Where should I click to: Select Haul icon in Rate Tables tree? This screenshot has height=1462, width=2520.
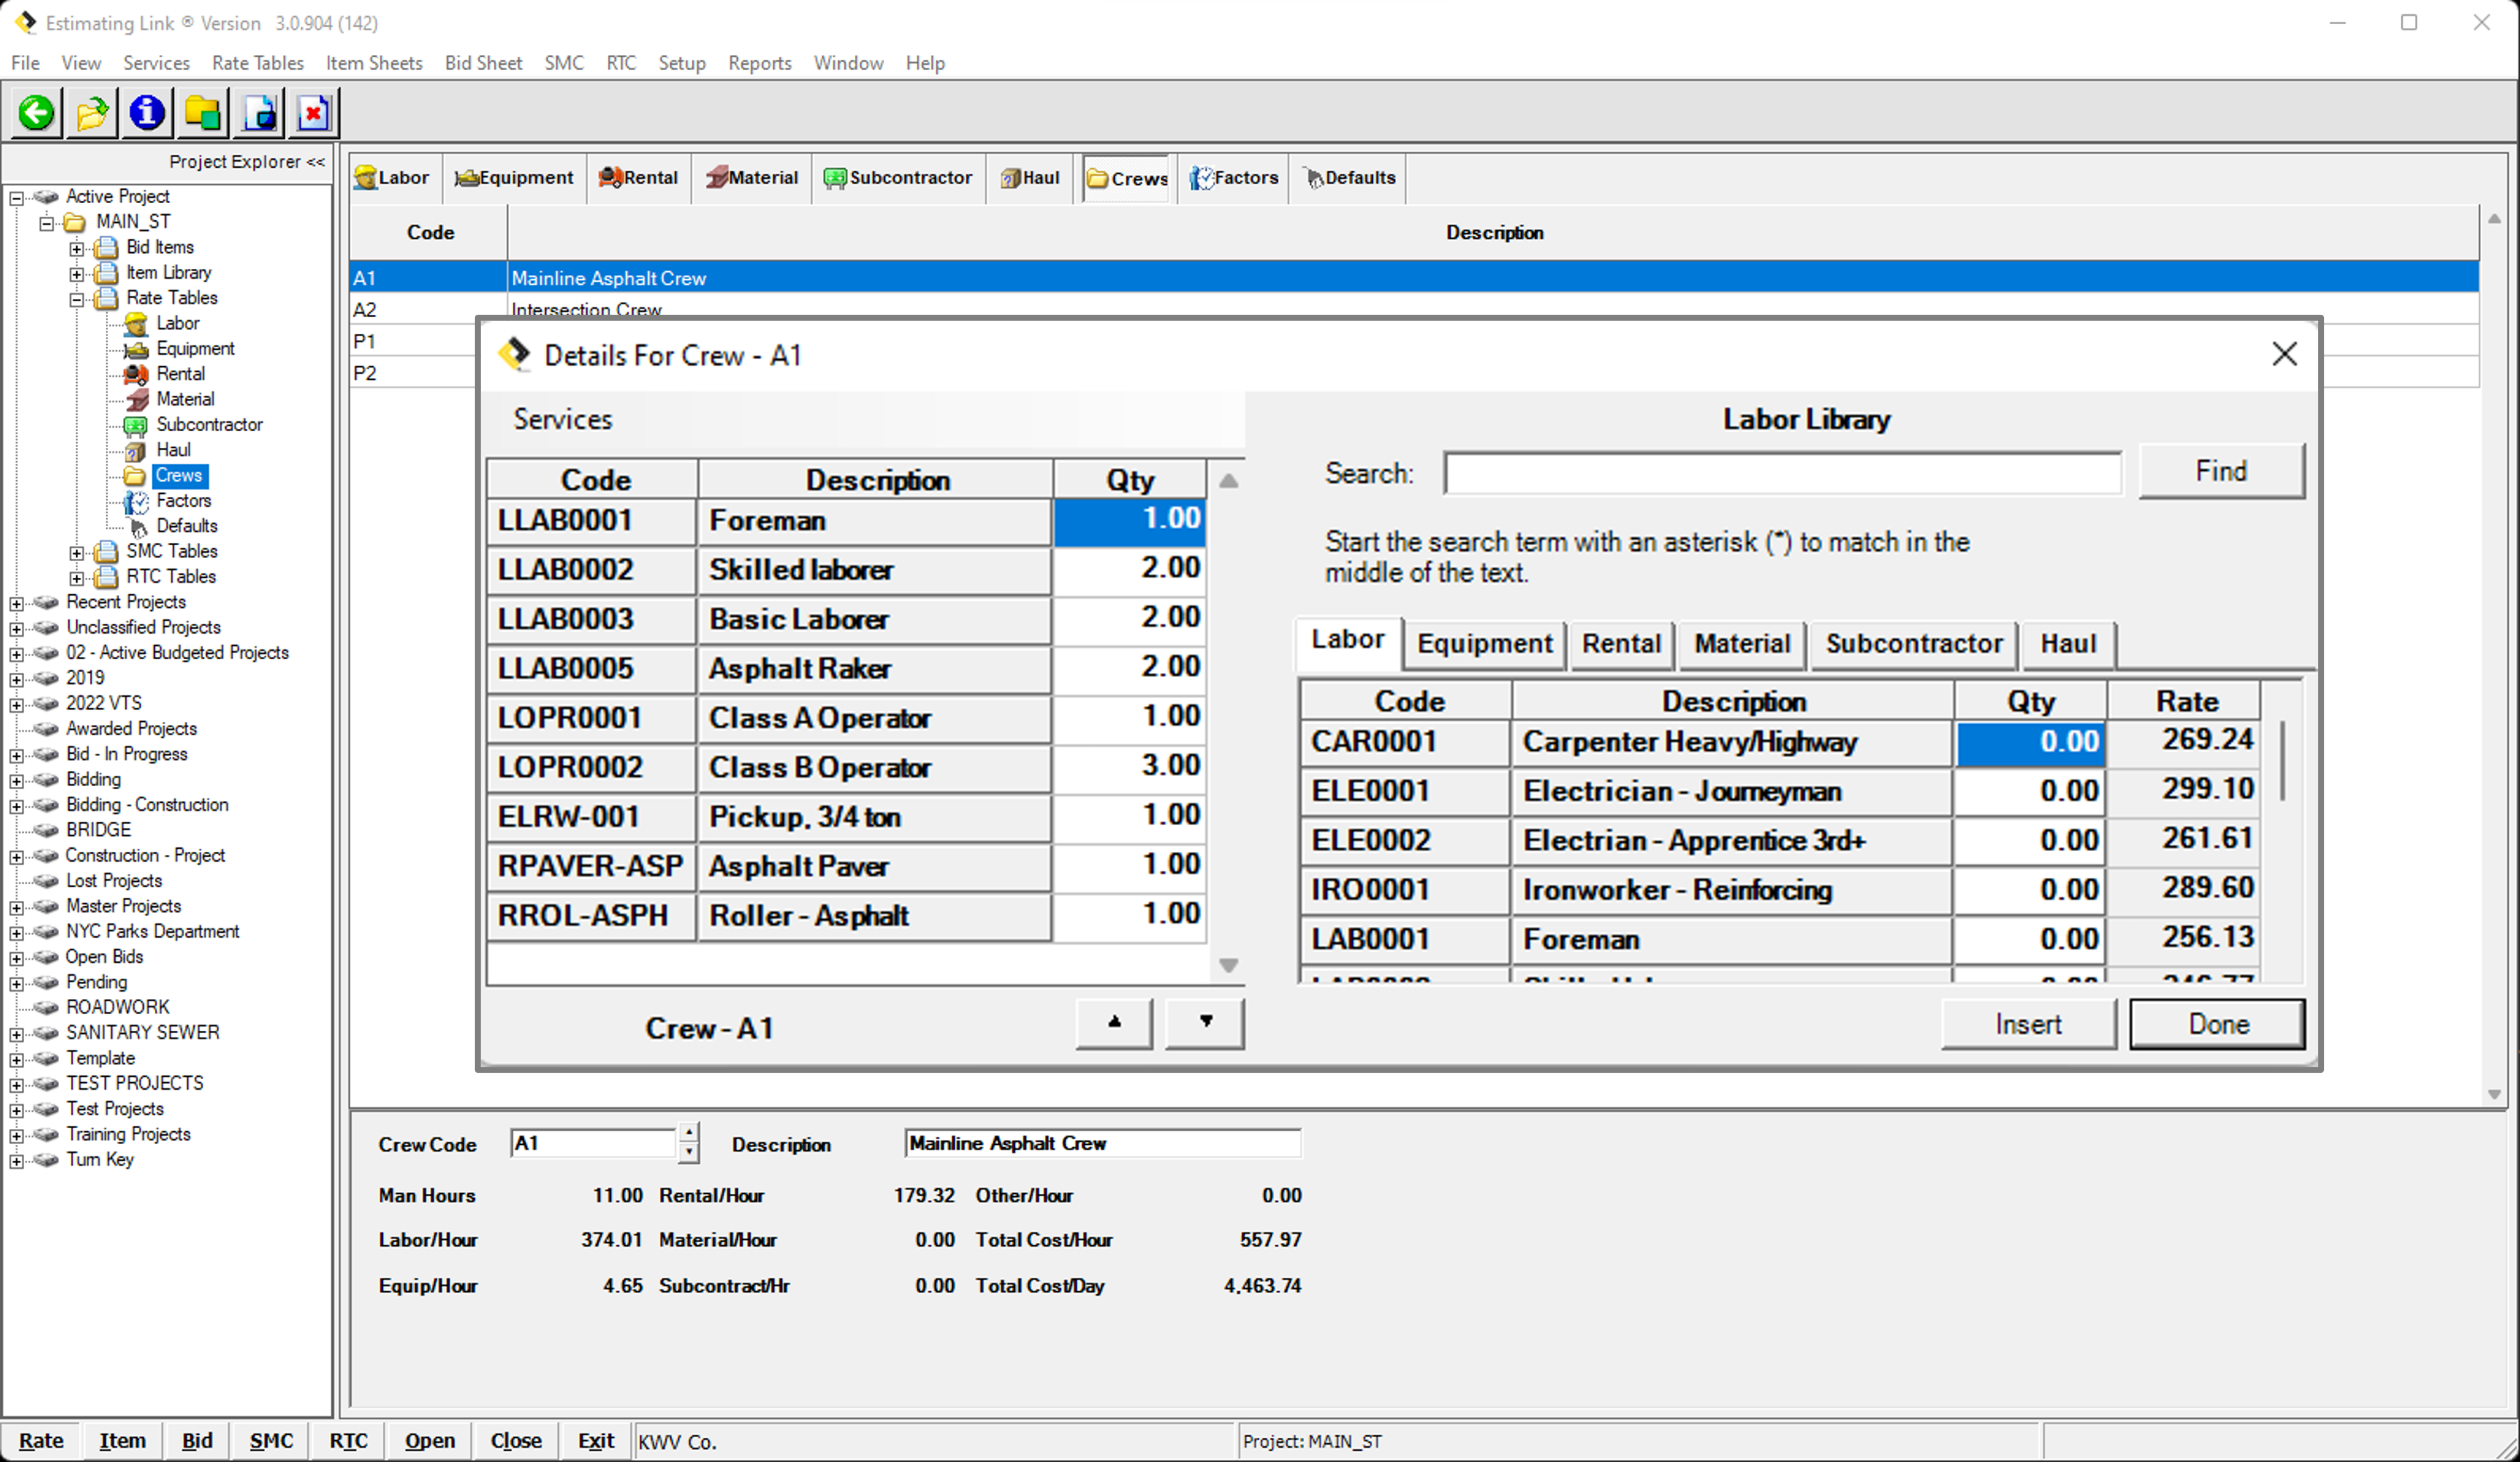[136, 450]
